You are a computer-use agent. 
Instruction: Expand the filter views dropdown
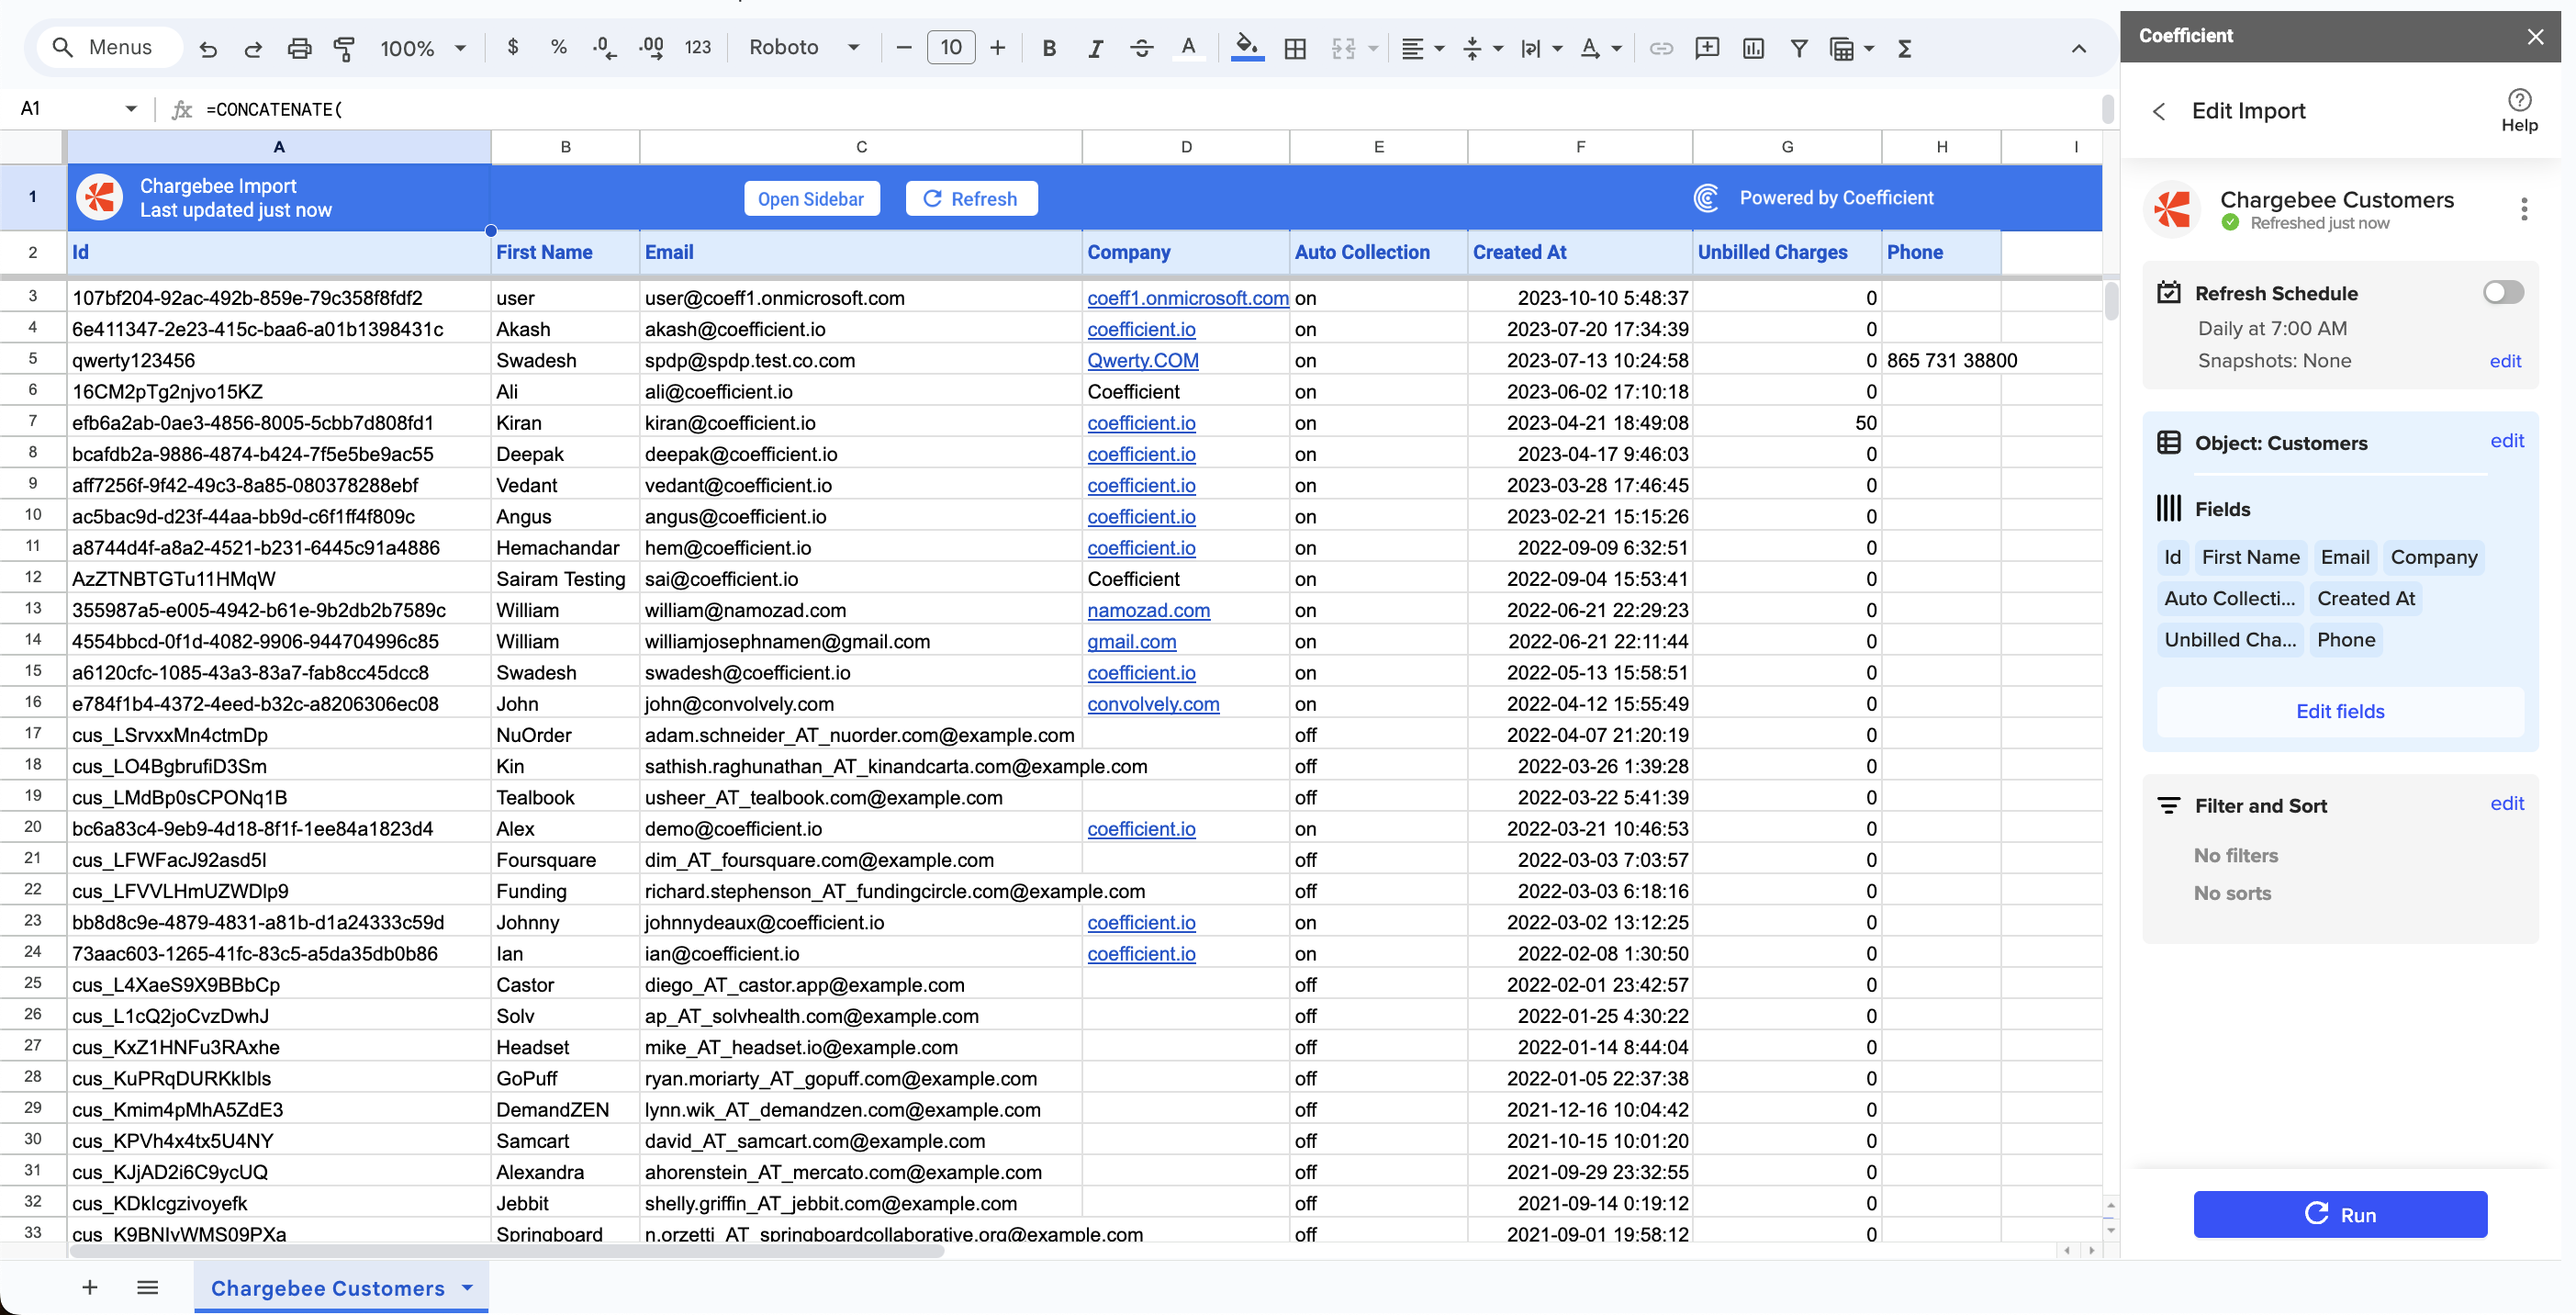click(x=1869, y=48)
